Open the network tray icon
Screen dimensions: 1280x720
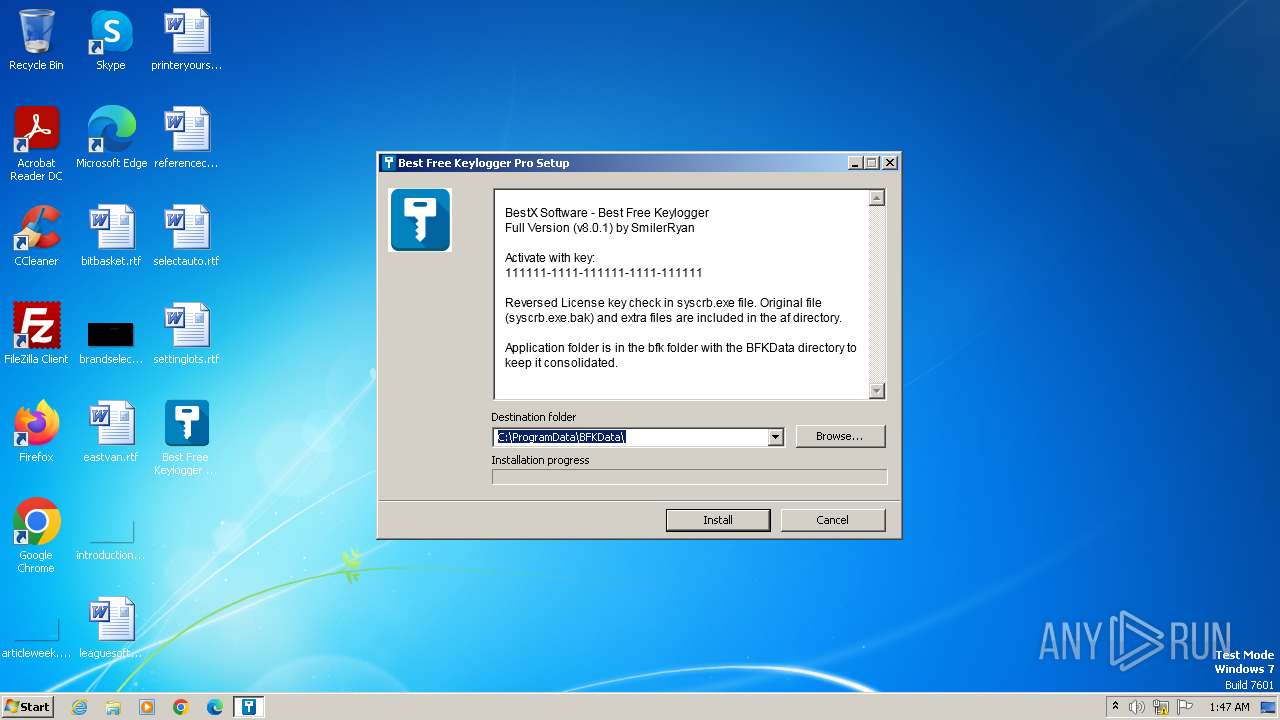coord(1161,707)
